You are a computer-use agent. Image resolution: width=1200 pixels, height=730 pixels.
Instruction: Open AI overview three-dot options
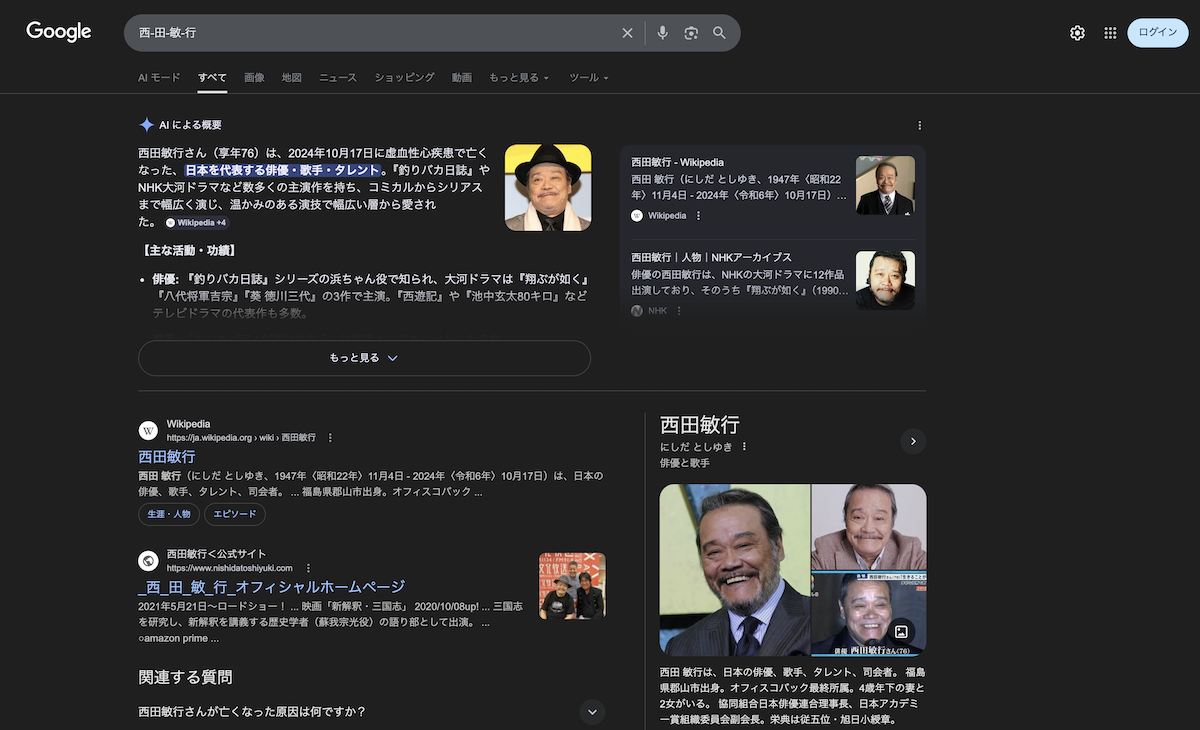coord(919,126)
